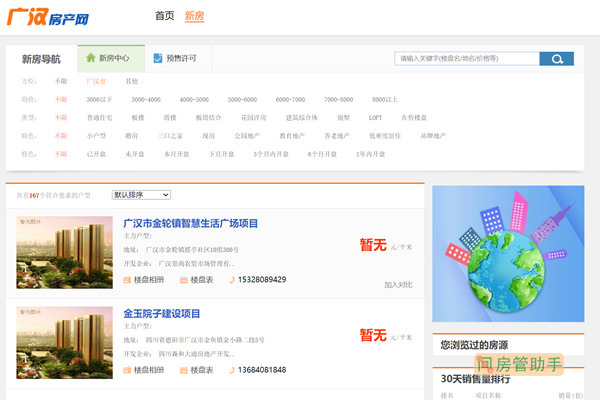
Task: Focus the keyword search input field
Action: pyautogui.click(x=467, y=59)
